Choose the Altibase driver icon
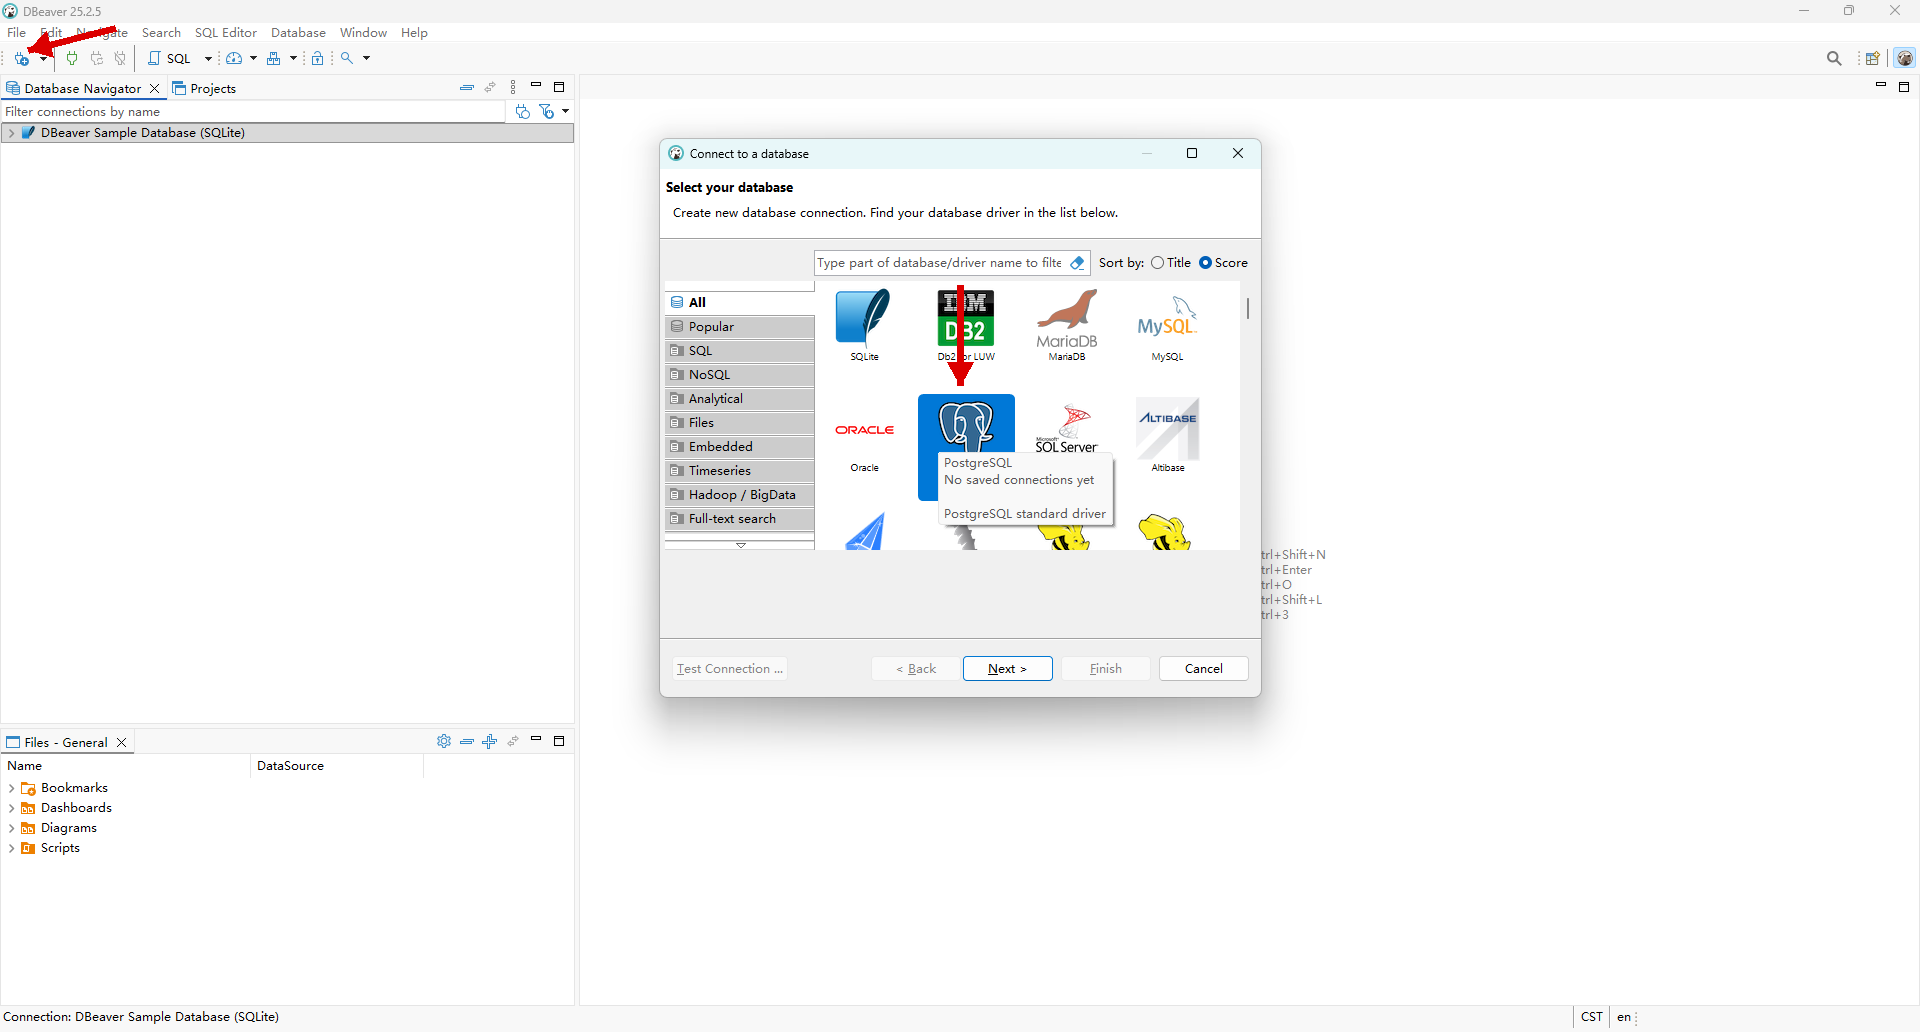Viewport: 1920px width, 1032px height. 1167,437
